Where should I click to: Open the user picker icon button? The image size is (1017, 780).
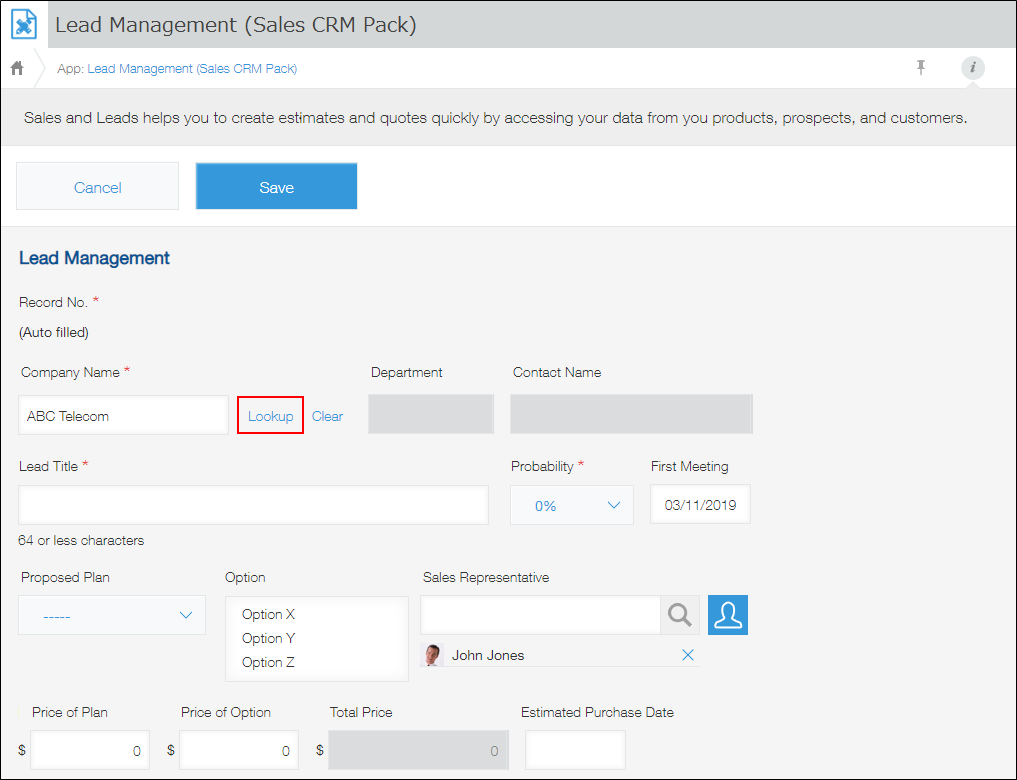[728, 615]
